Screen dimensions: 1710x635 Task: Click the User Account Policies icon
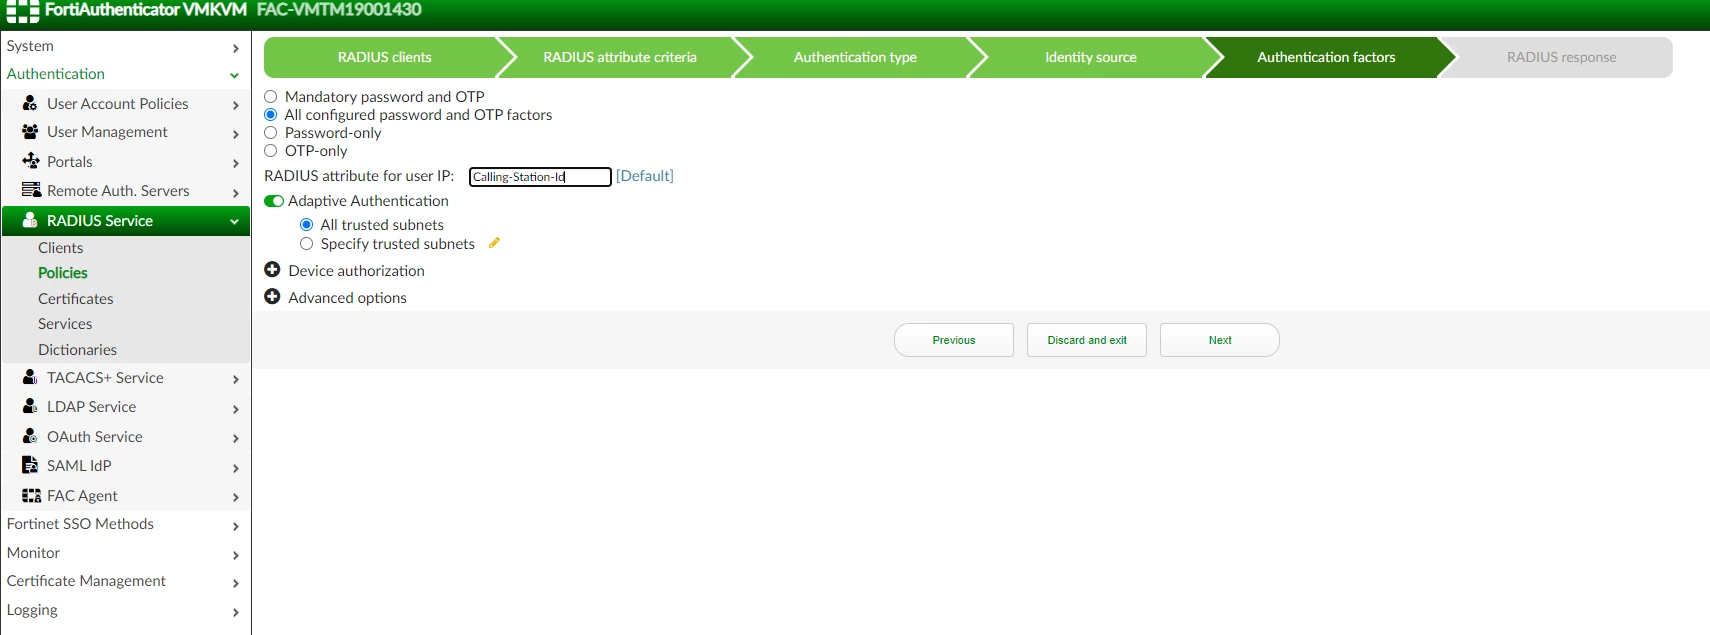(x=30, y=103)
